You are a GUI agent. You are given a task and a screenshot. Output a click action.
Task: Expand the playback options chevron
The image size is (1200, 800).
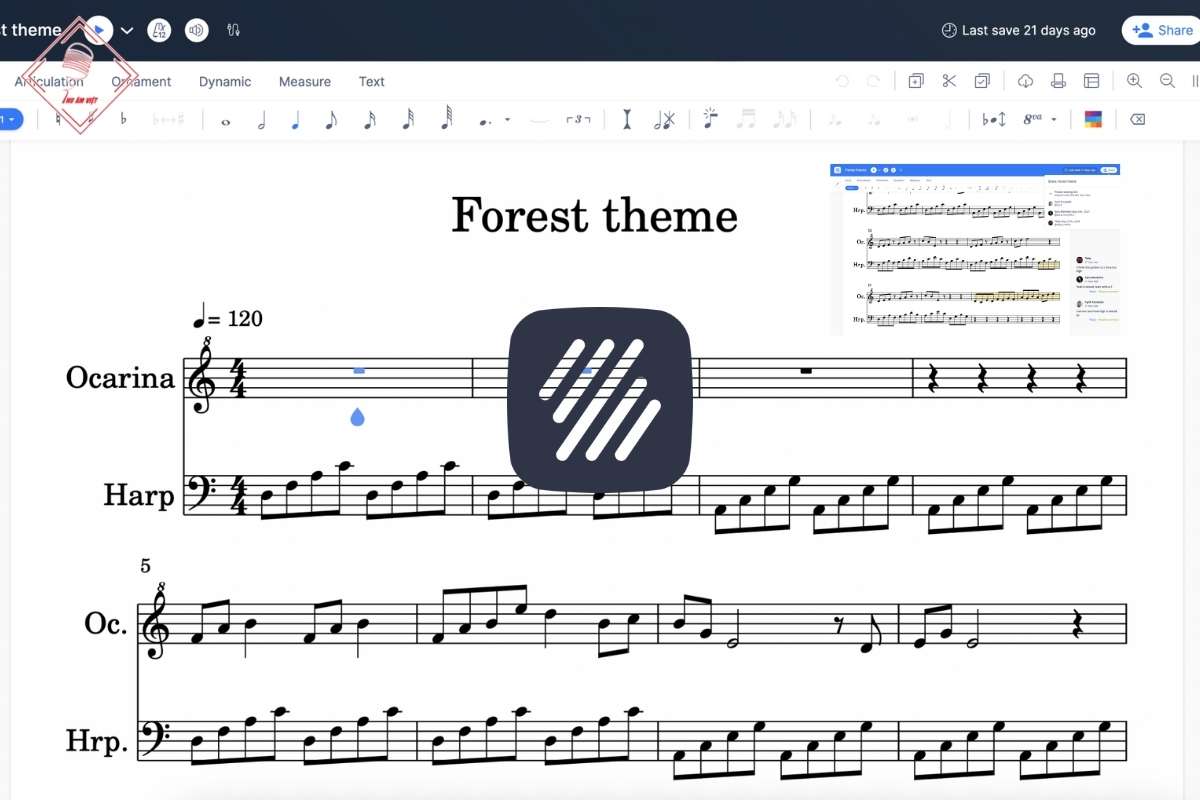tap(127, 30)
